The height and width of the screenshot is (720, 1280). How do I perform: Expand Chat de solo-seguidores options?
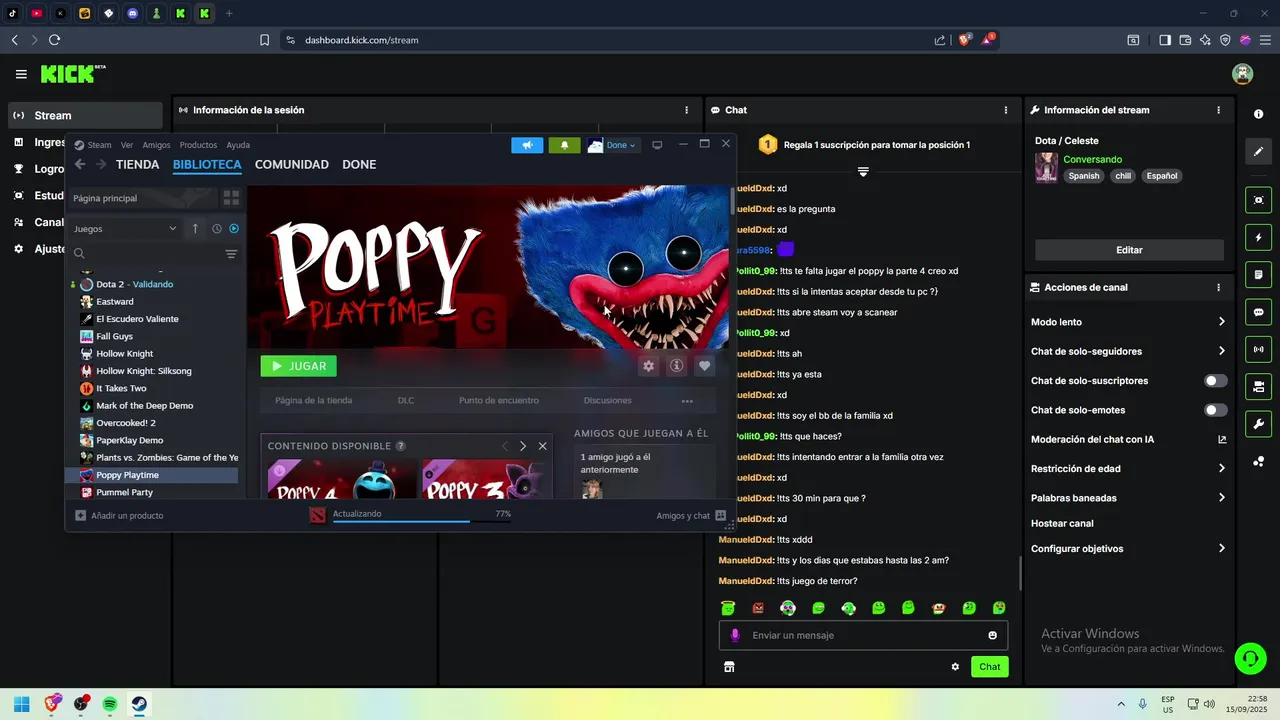(x=1221, y=351)
